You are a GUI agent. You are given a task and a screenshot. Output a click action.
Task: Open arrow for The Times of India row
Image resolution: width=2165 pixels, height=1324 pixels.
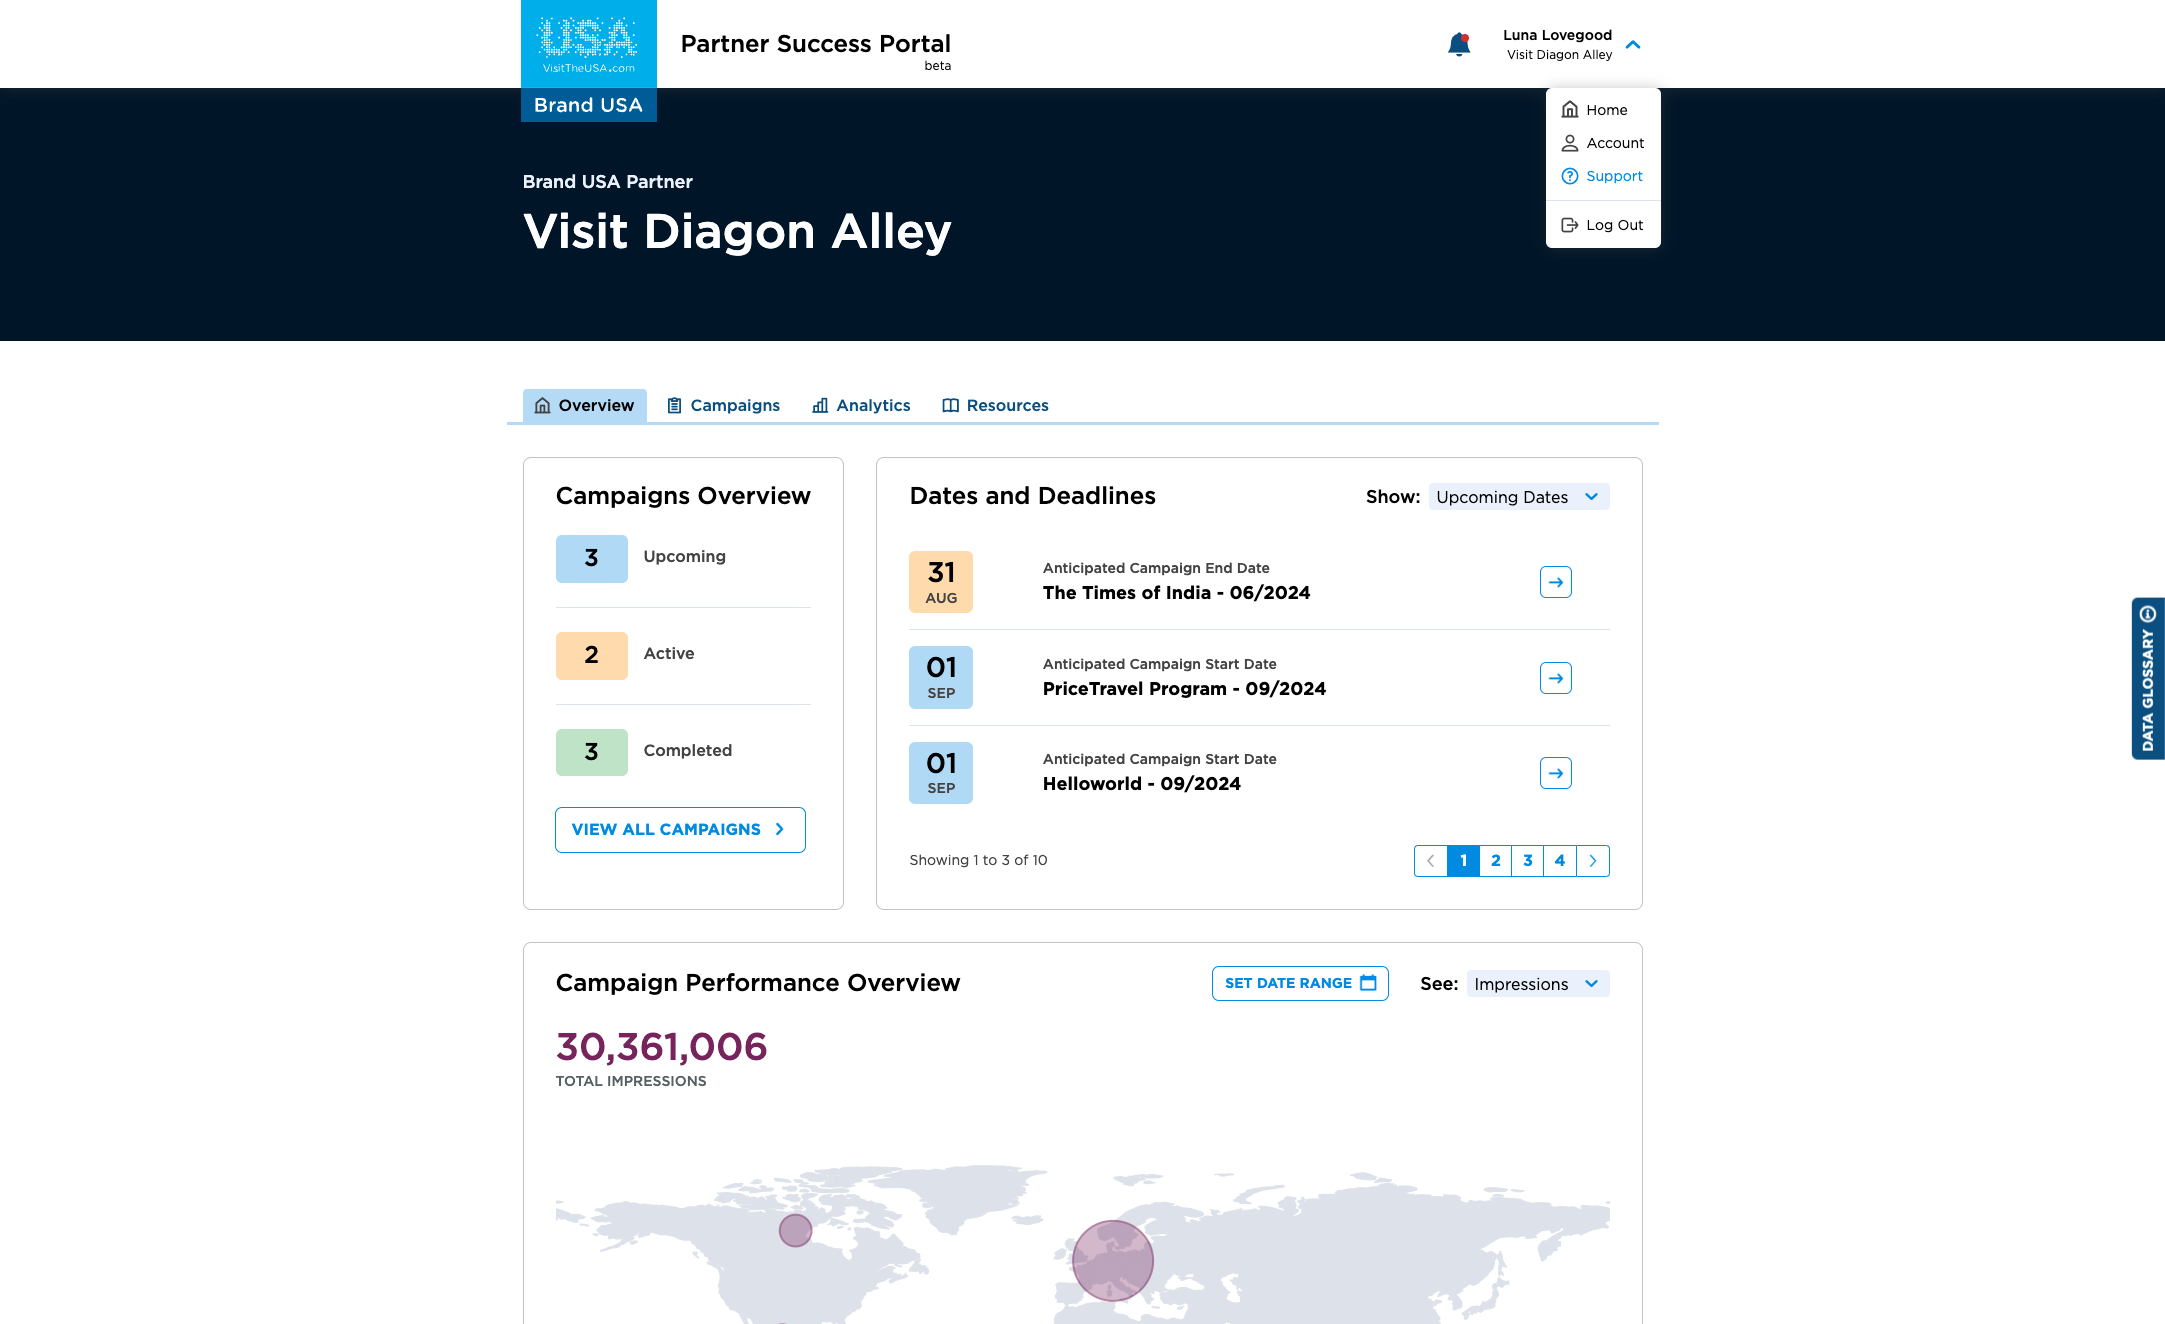(x=1556, y=582)
